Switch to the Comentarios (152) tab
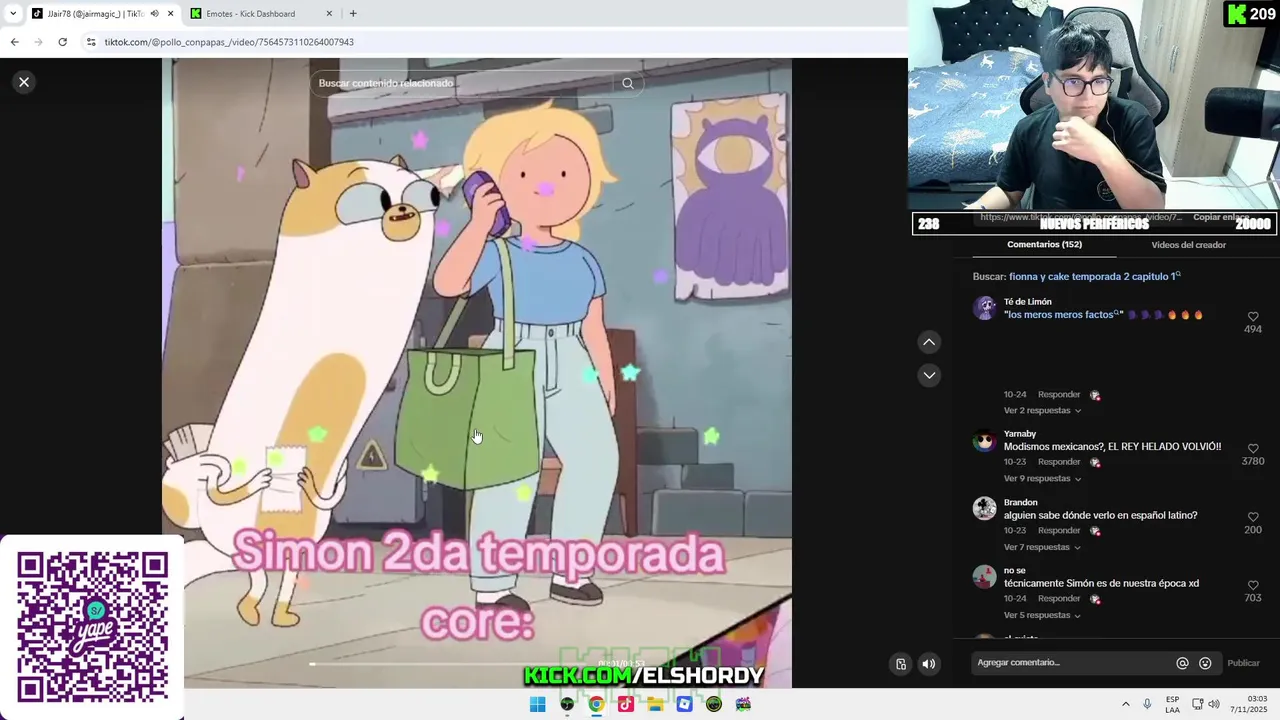This screenshot has width=1280, height=720. click(1044, 245)
